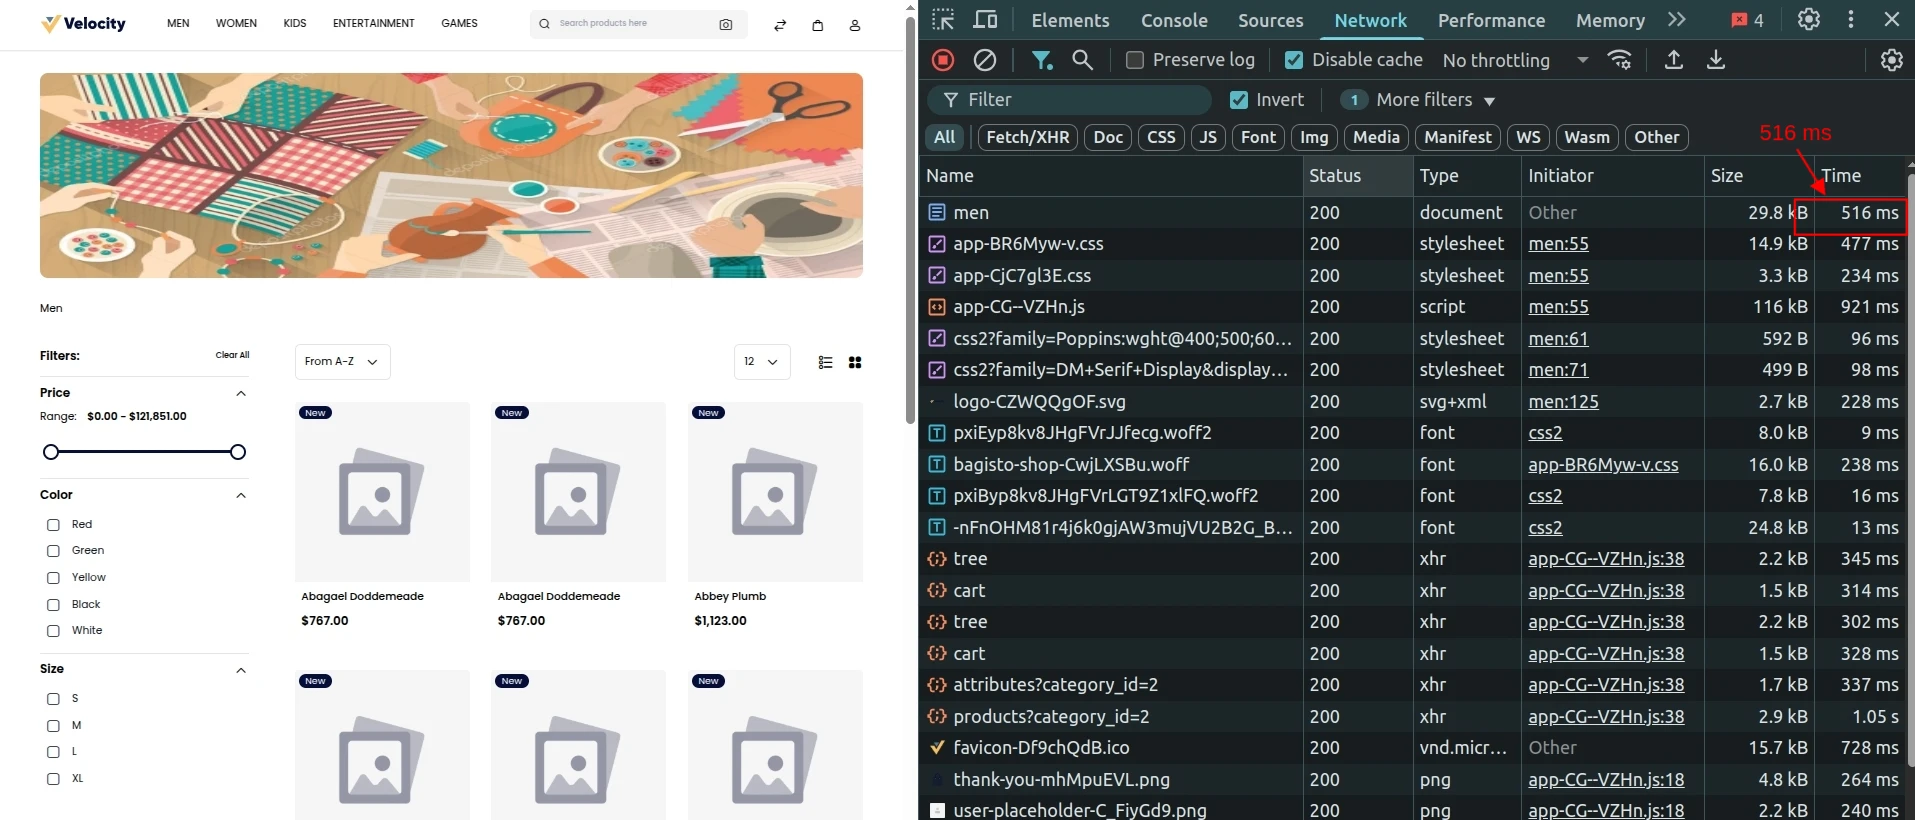The width and height of the screenshot is (1915, 820).
Task: Collapse the Price filter section
Action: point(241,393)
